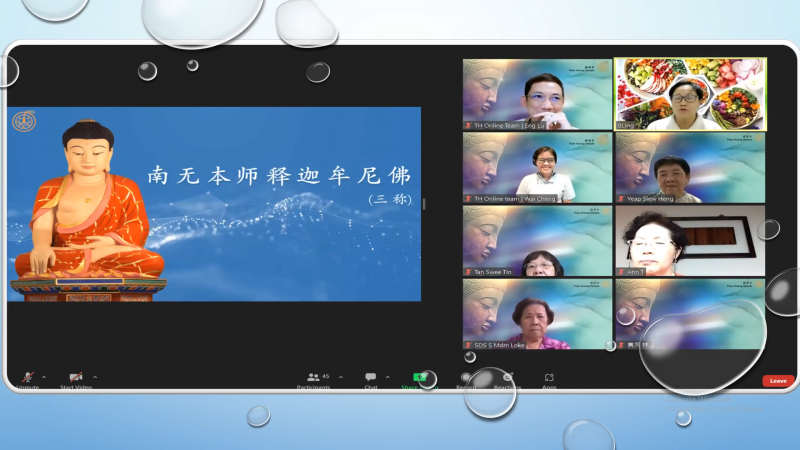Leave the meeting with red Leave button
Image resolution: width=800 pixels, height=450 pixels.
click(x=778, y=381)
